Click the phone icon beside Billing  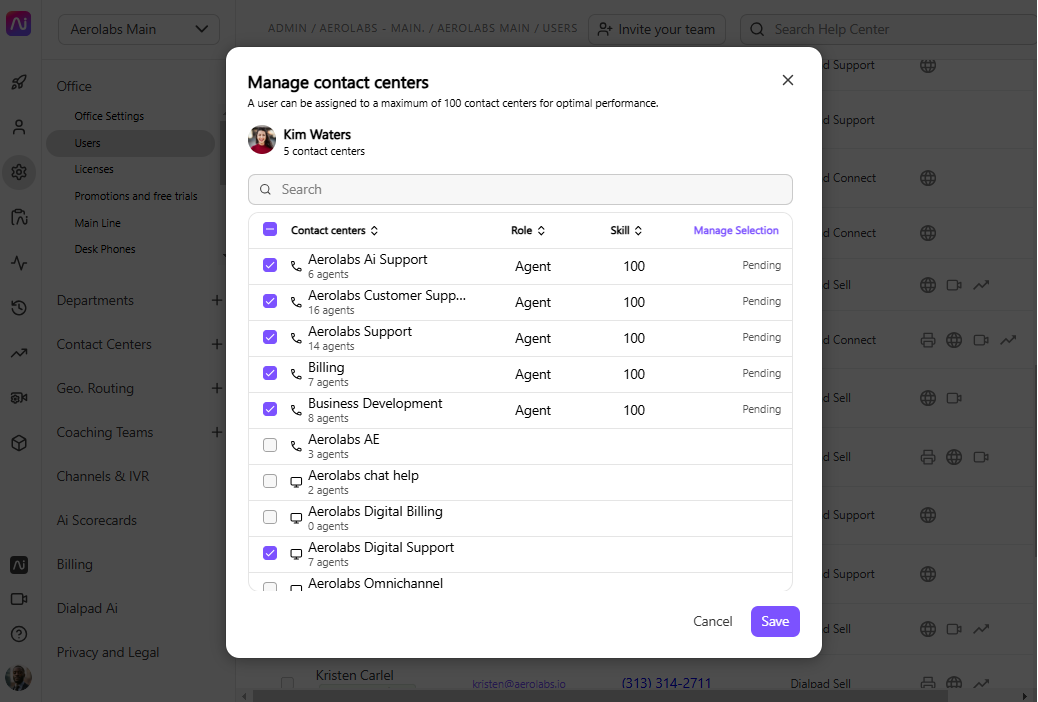(x=296, y=374)
